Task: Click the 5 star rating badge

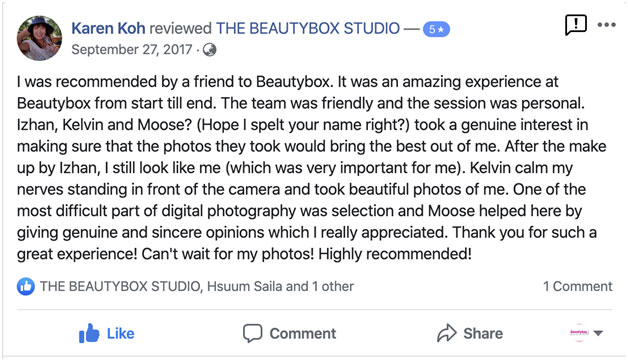Action: tap(436, 29)
